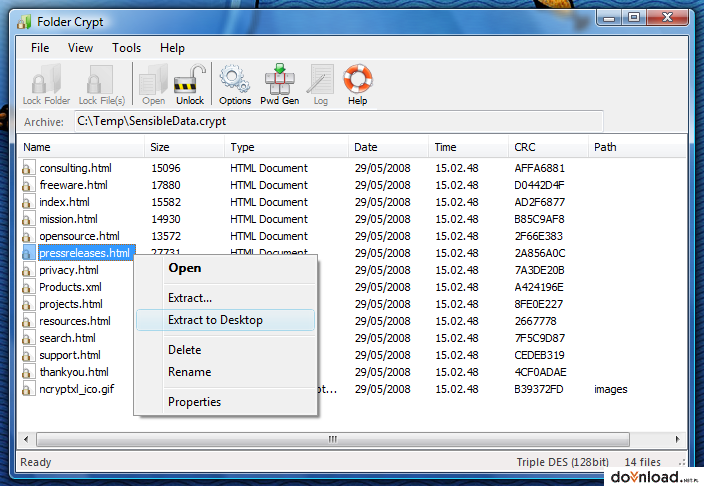Viewport: 704px width, 486px height.
Task: Click the CRC value B39372FD
Action: pos(539,389)
